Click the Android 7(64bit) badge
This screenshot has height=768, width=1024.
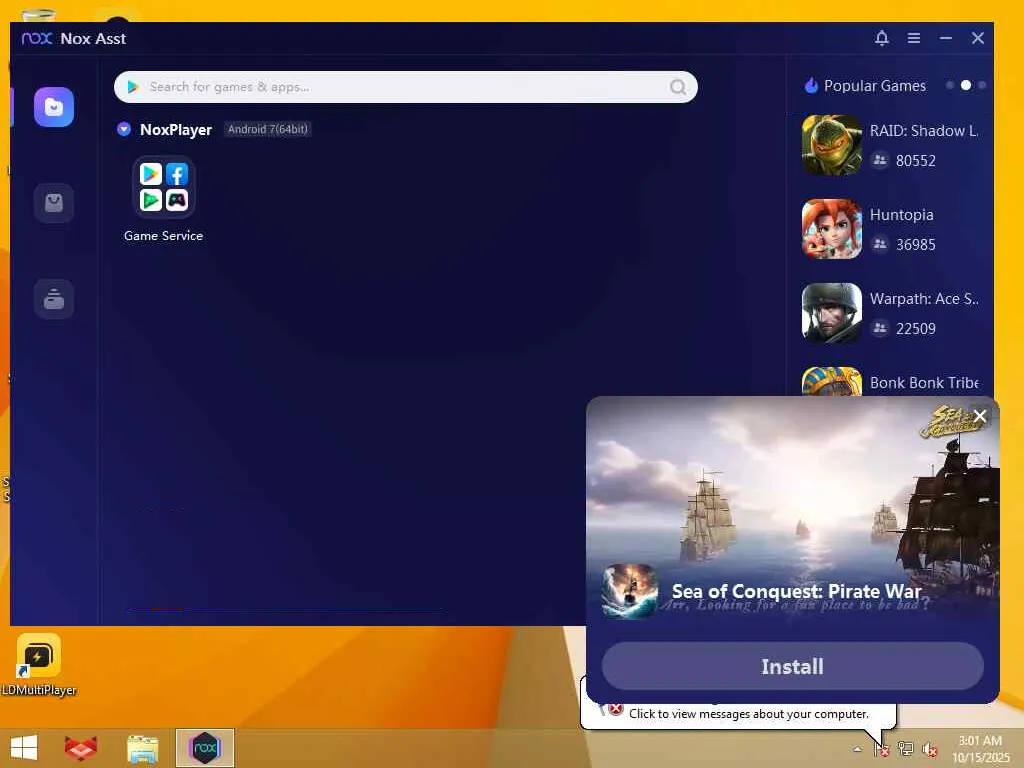coord(267,129)
